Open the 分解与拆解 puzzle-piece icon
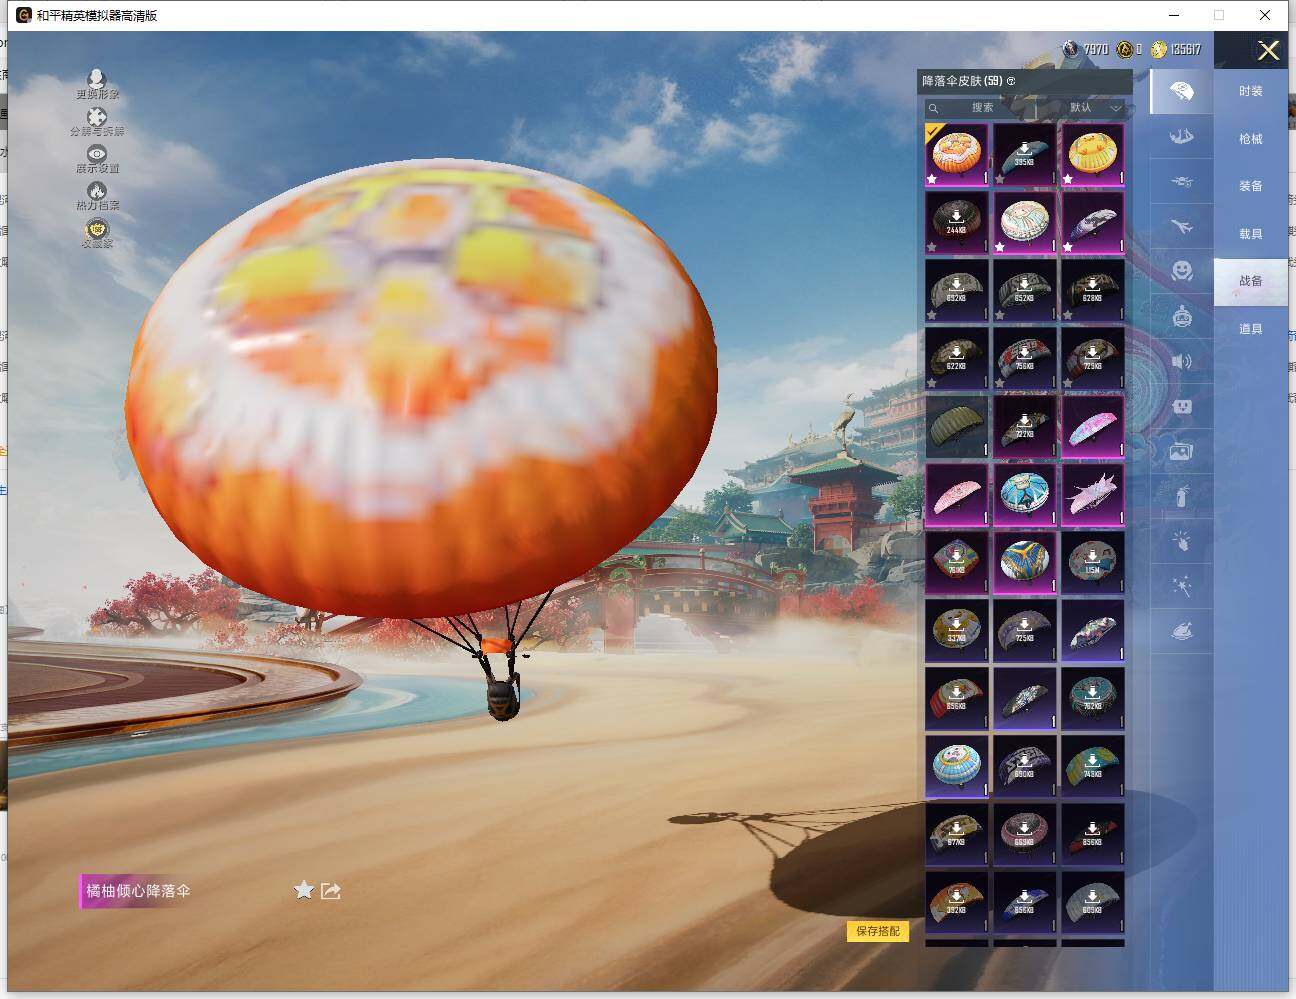This screenshot has width=1296, height=999. click(96, 117)
